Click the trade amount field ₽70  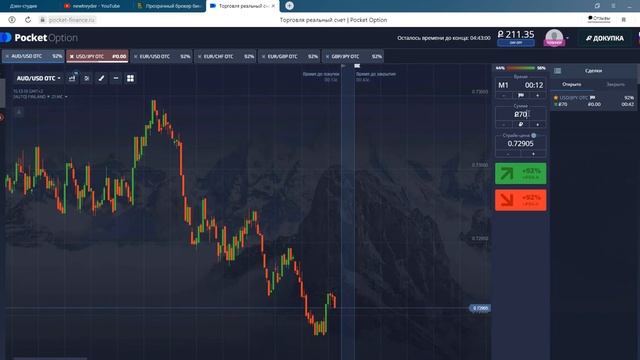point(520,114)
